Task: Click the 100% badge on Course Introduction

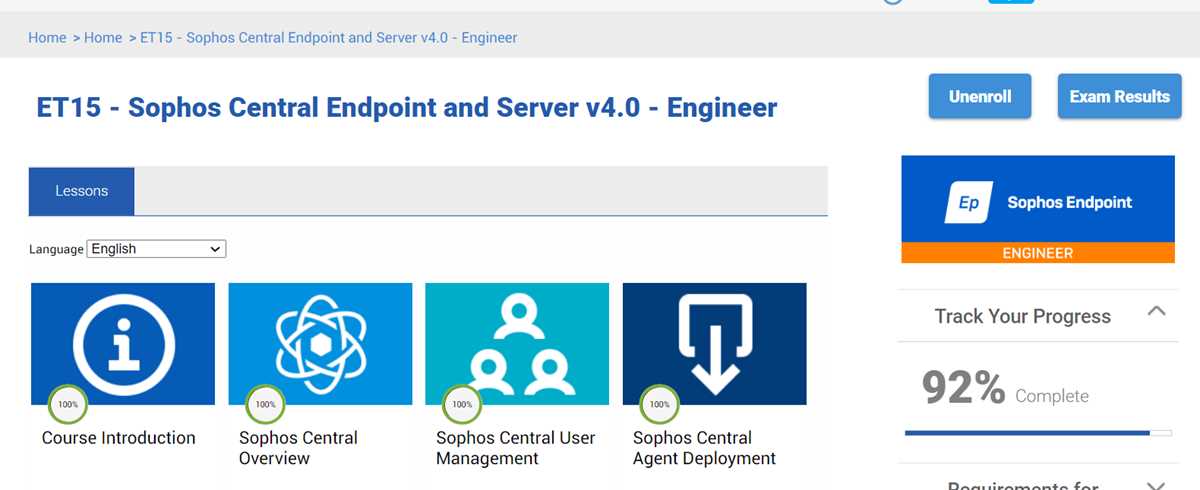Action: click(68, 405)
